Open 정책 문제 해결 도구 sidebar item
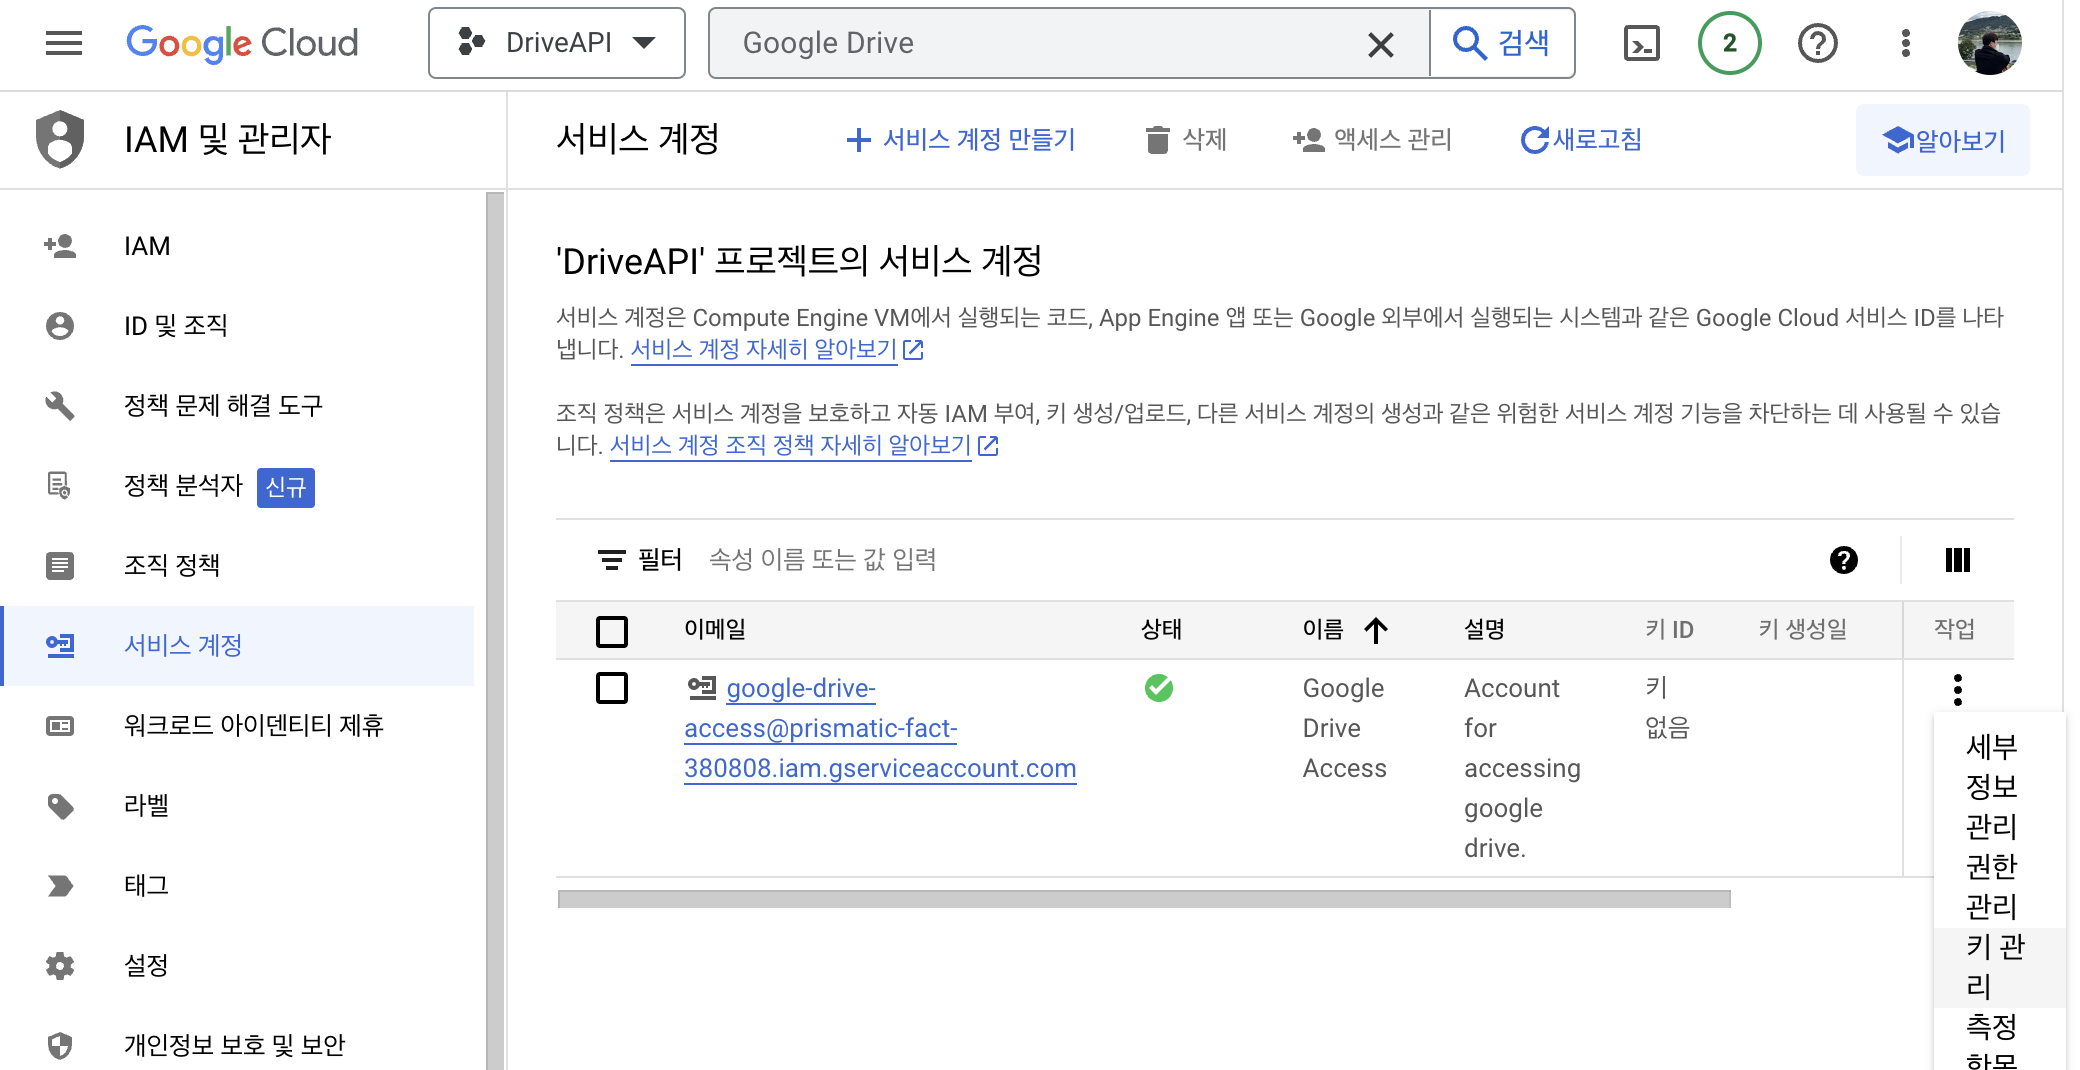 [x=238, y=406]
